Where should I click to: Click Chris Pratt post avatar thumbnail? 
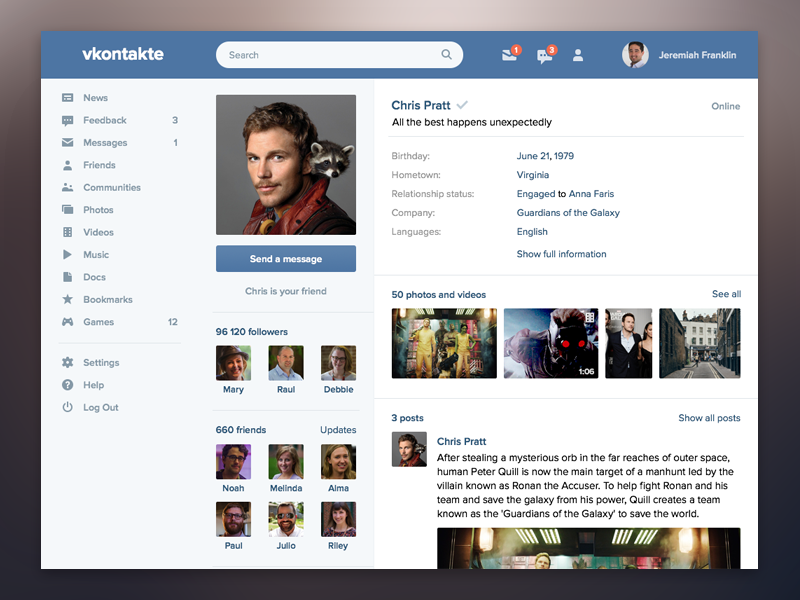coord(409,449)
